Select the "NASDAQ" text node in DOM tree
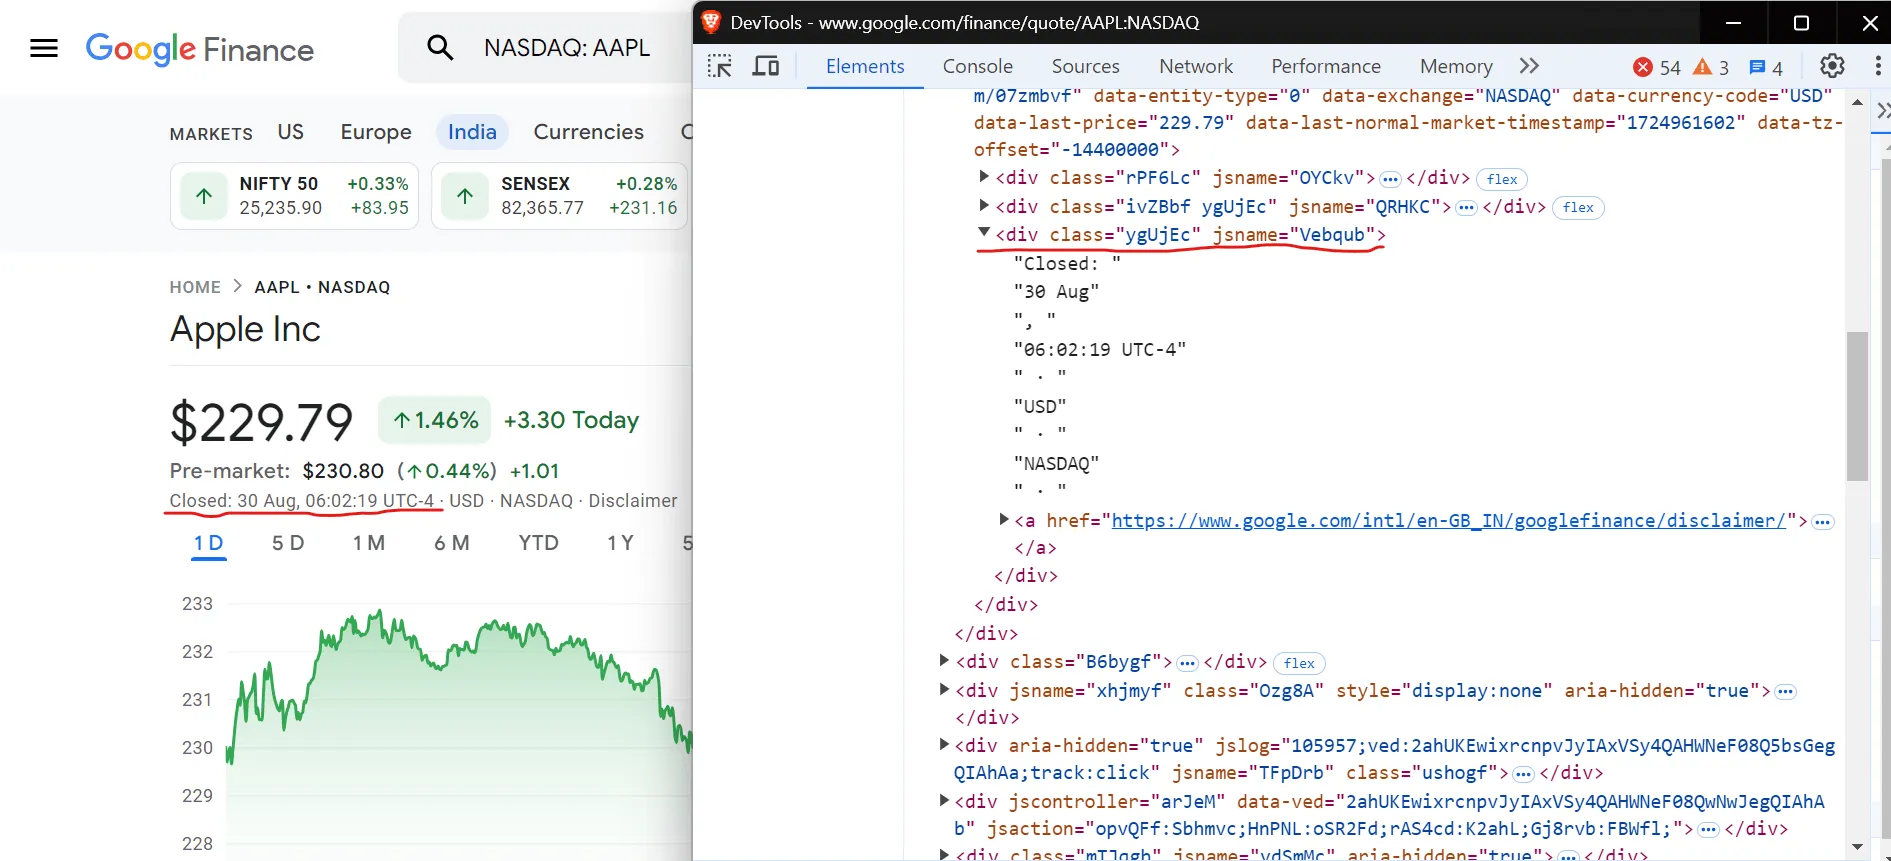 1056,464
